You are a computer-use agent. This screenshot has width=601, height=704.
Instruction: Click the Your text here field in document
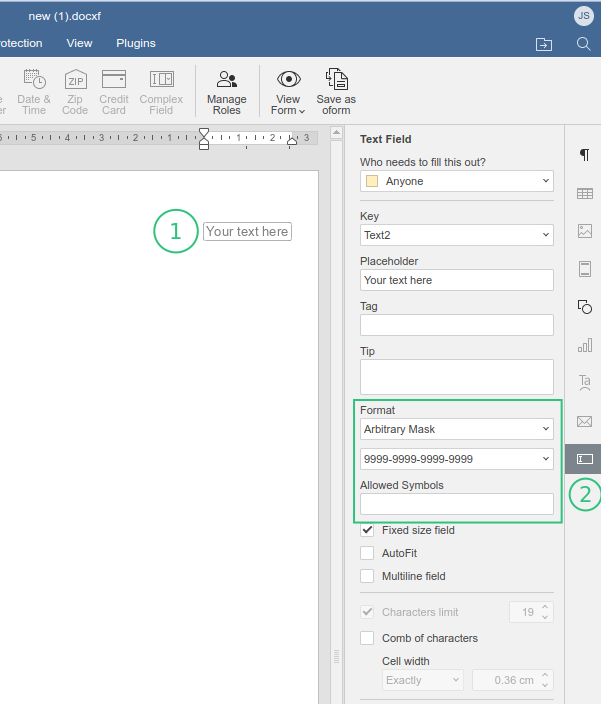pyautogui.click(x=247, y=232)
